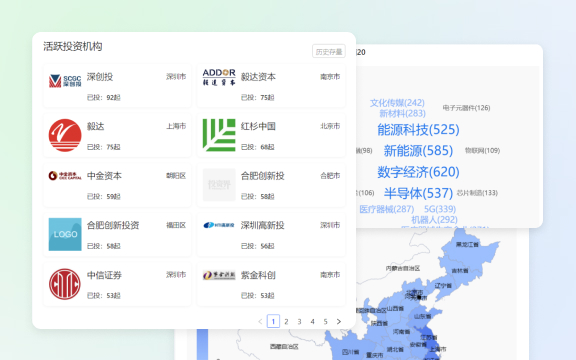The image size is (576, 360).
Task: Click 芯片制造(133) in the word cloud
Action: (x=477, y=193)
